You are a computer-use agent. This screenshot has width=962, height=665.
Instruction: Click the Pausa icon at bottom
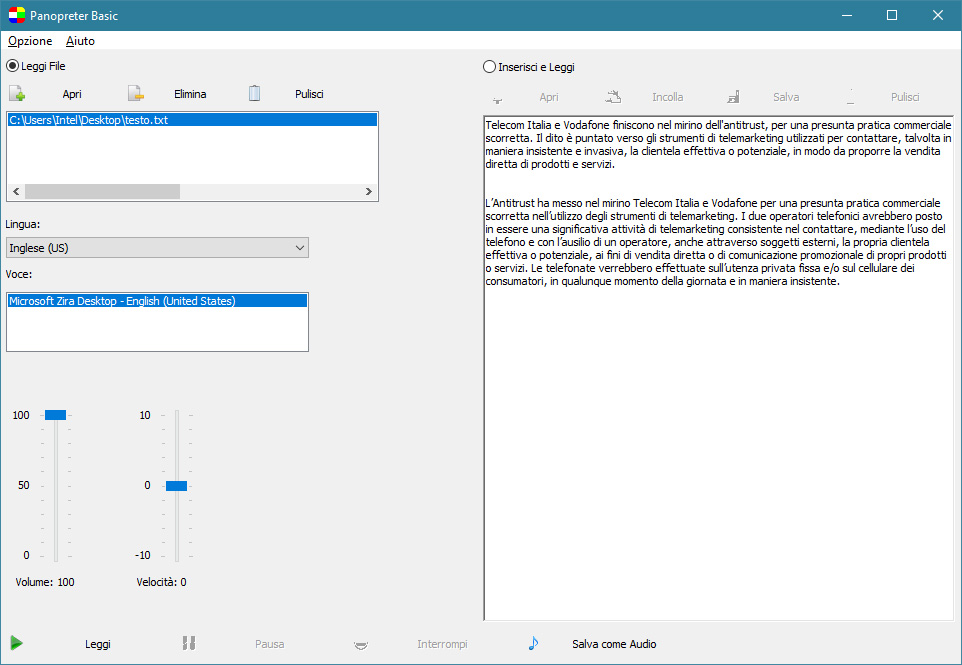coord(188,643)
